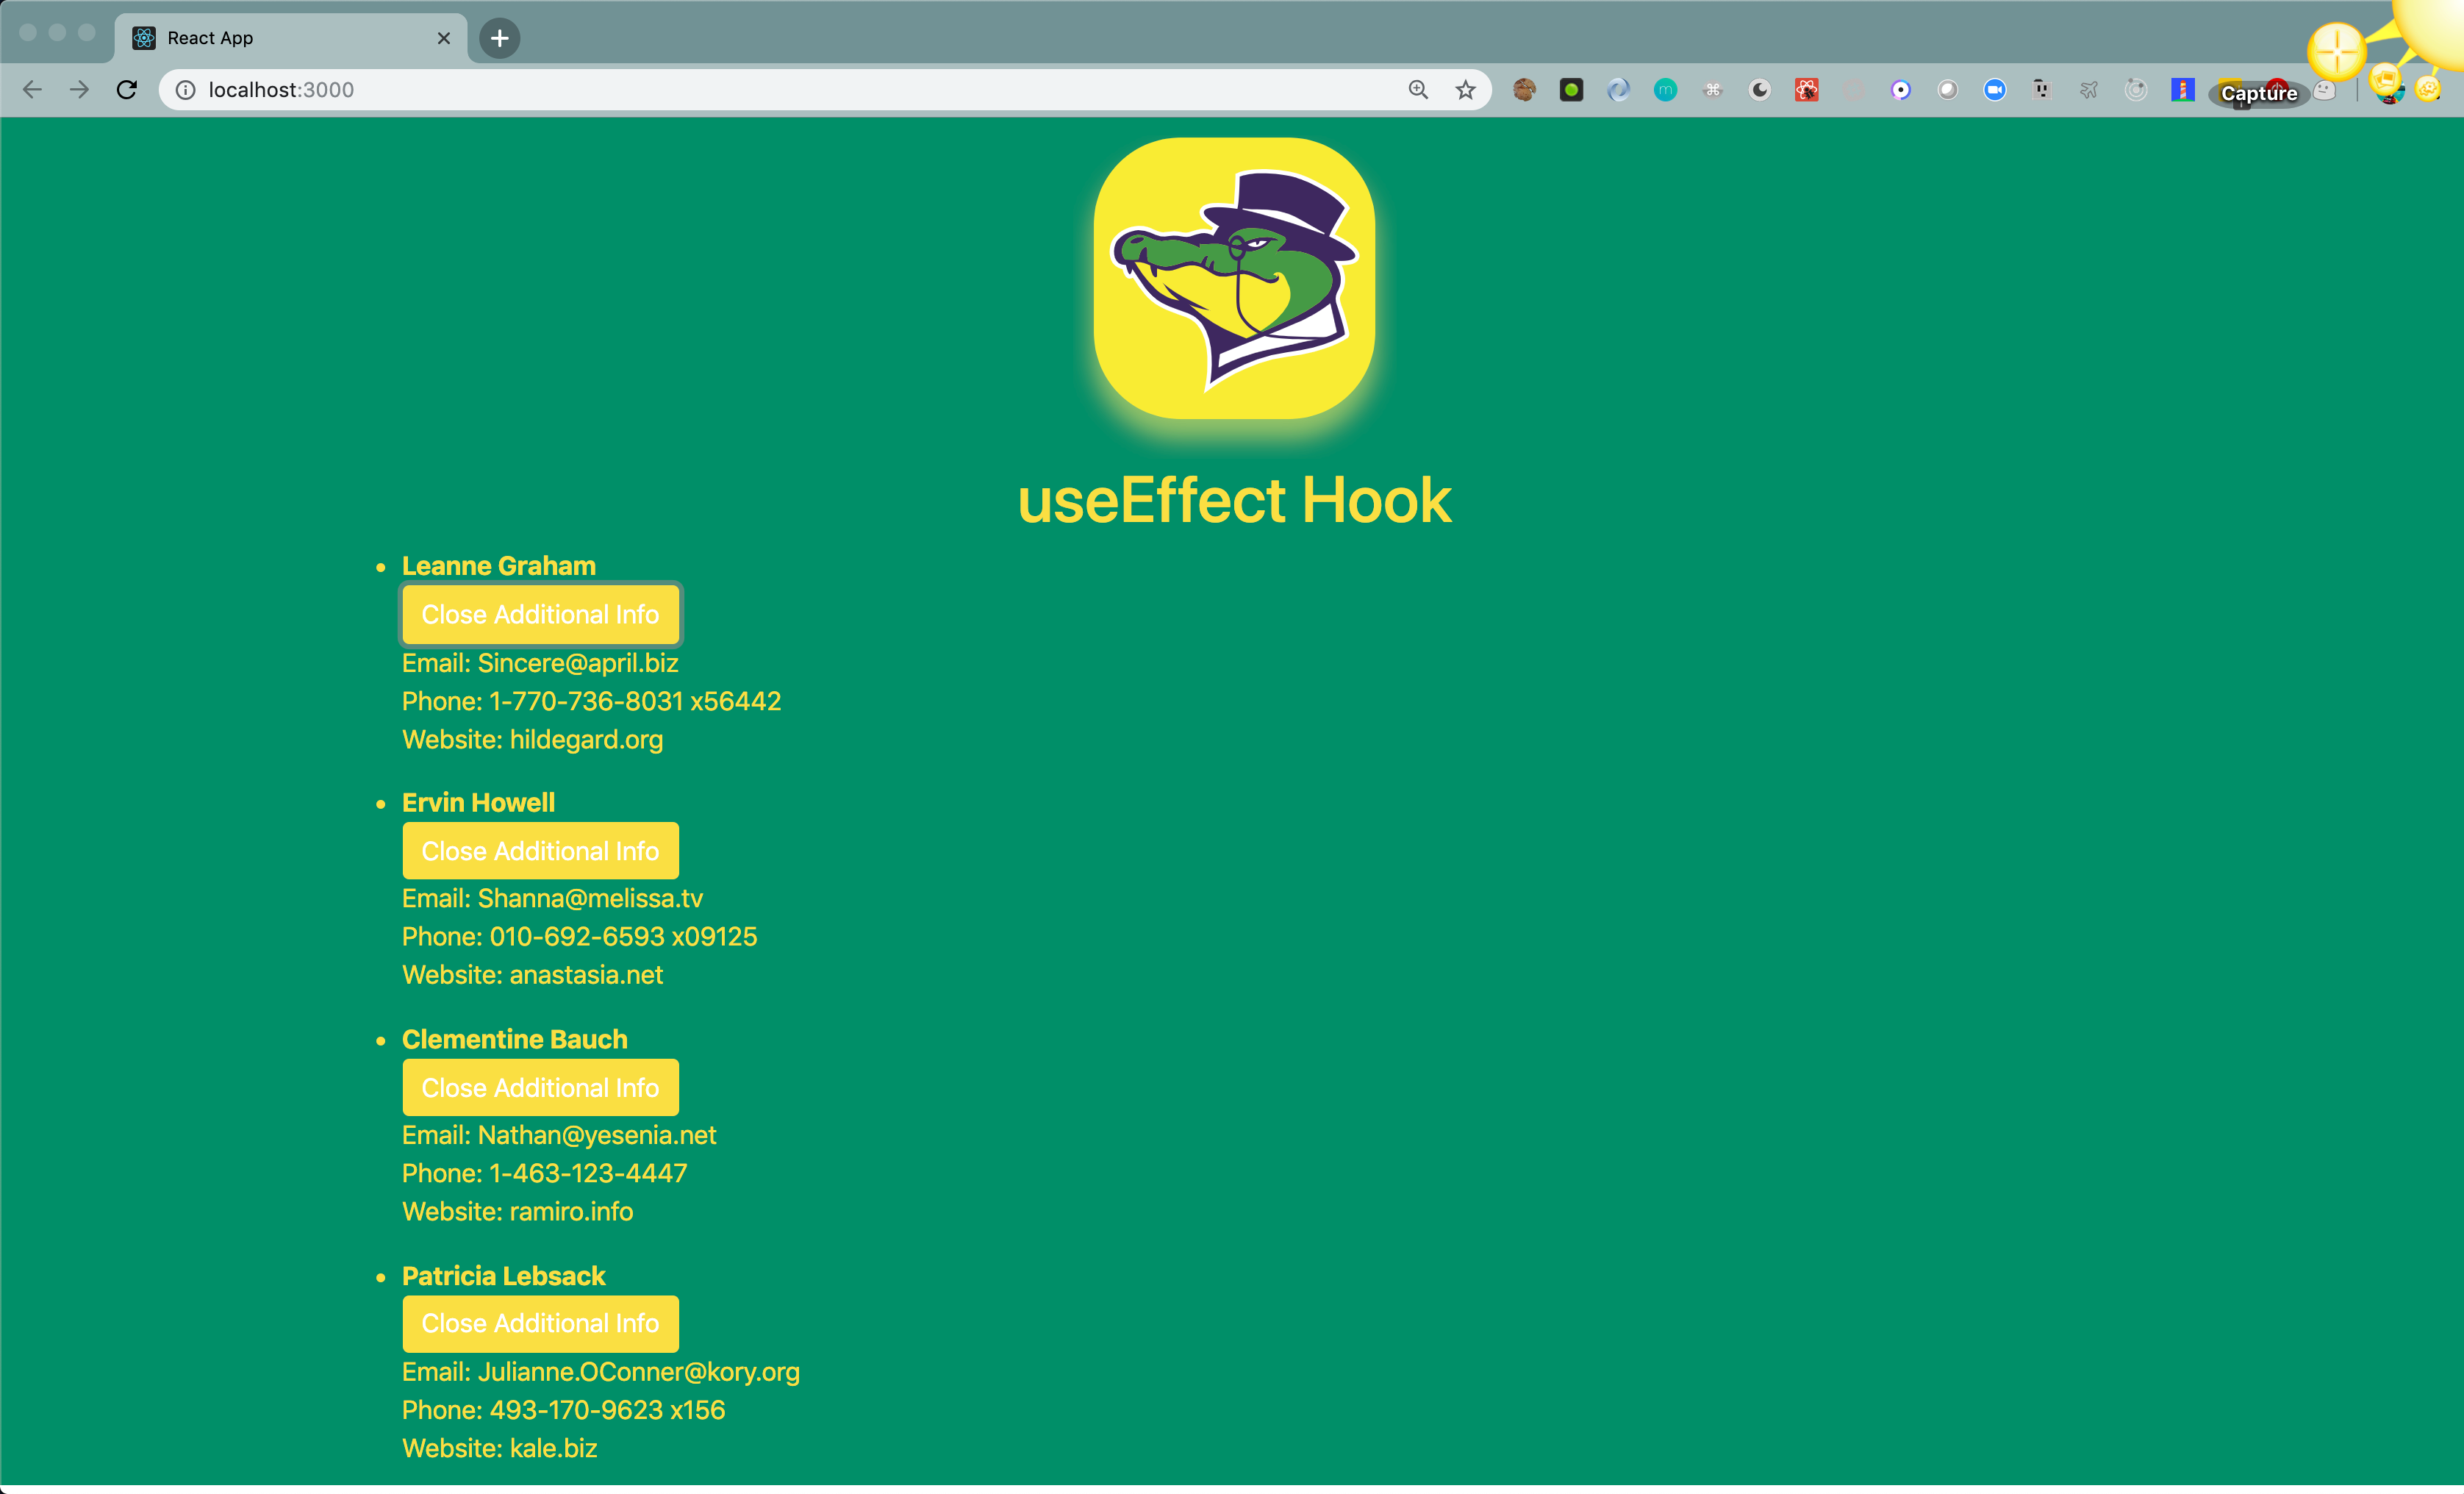
Task: Select the useEffect Hook page title
Action: [x=1232, y=501]
